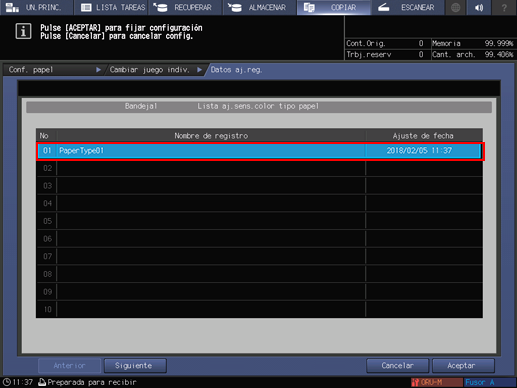Click the No column header
This screenshot has width=517, height=388.
[44, 136]
